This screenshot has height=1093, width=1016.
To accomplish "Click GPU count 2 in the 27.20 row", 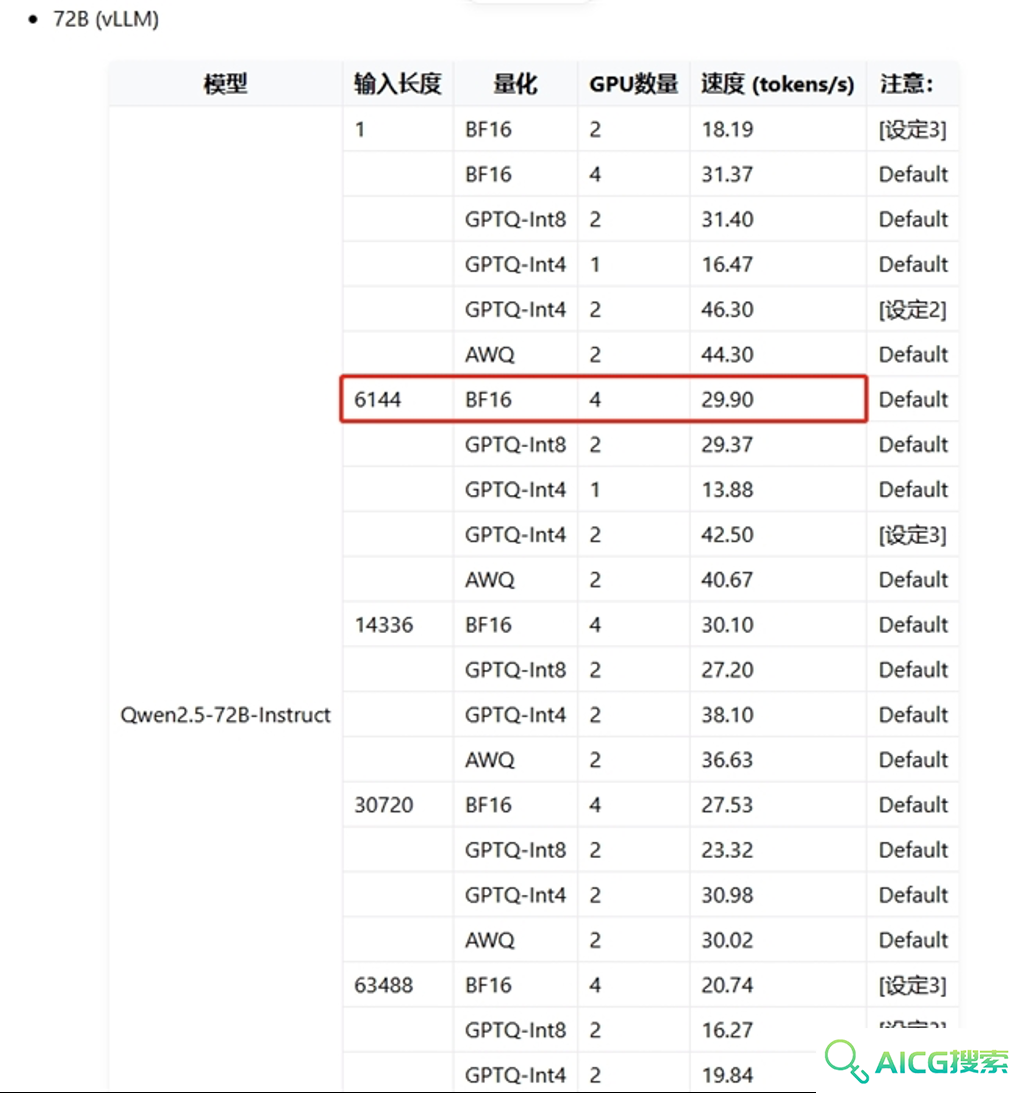I will pos(594,670).
